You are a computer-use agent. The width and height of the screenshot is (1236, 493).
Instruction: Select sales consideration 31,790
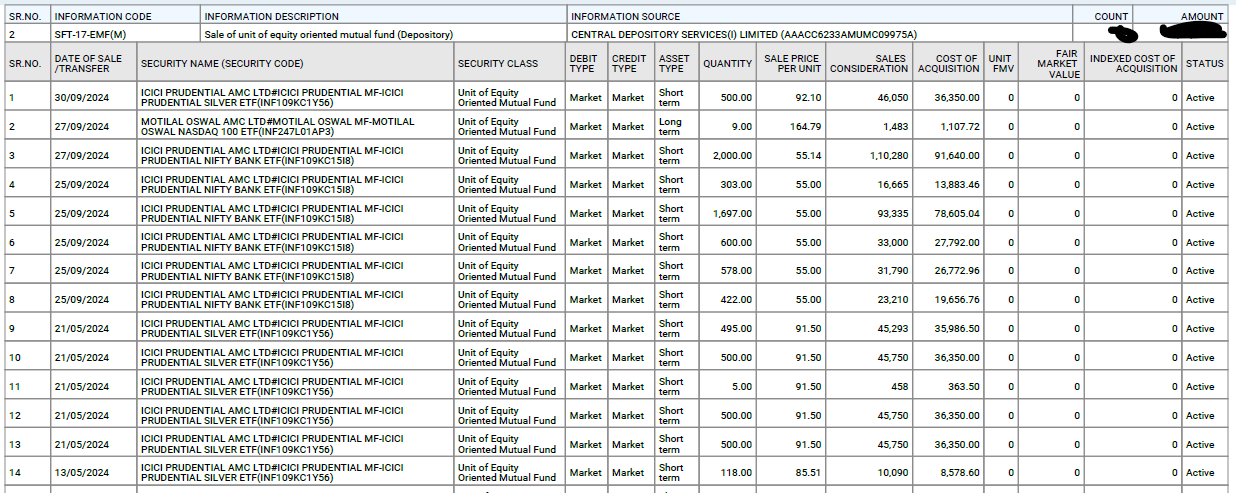pos(892,271)
